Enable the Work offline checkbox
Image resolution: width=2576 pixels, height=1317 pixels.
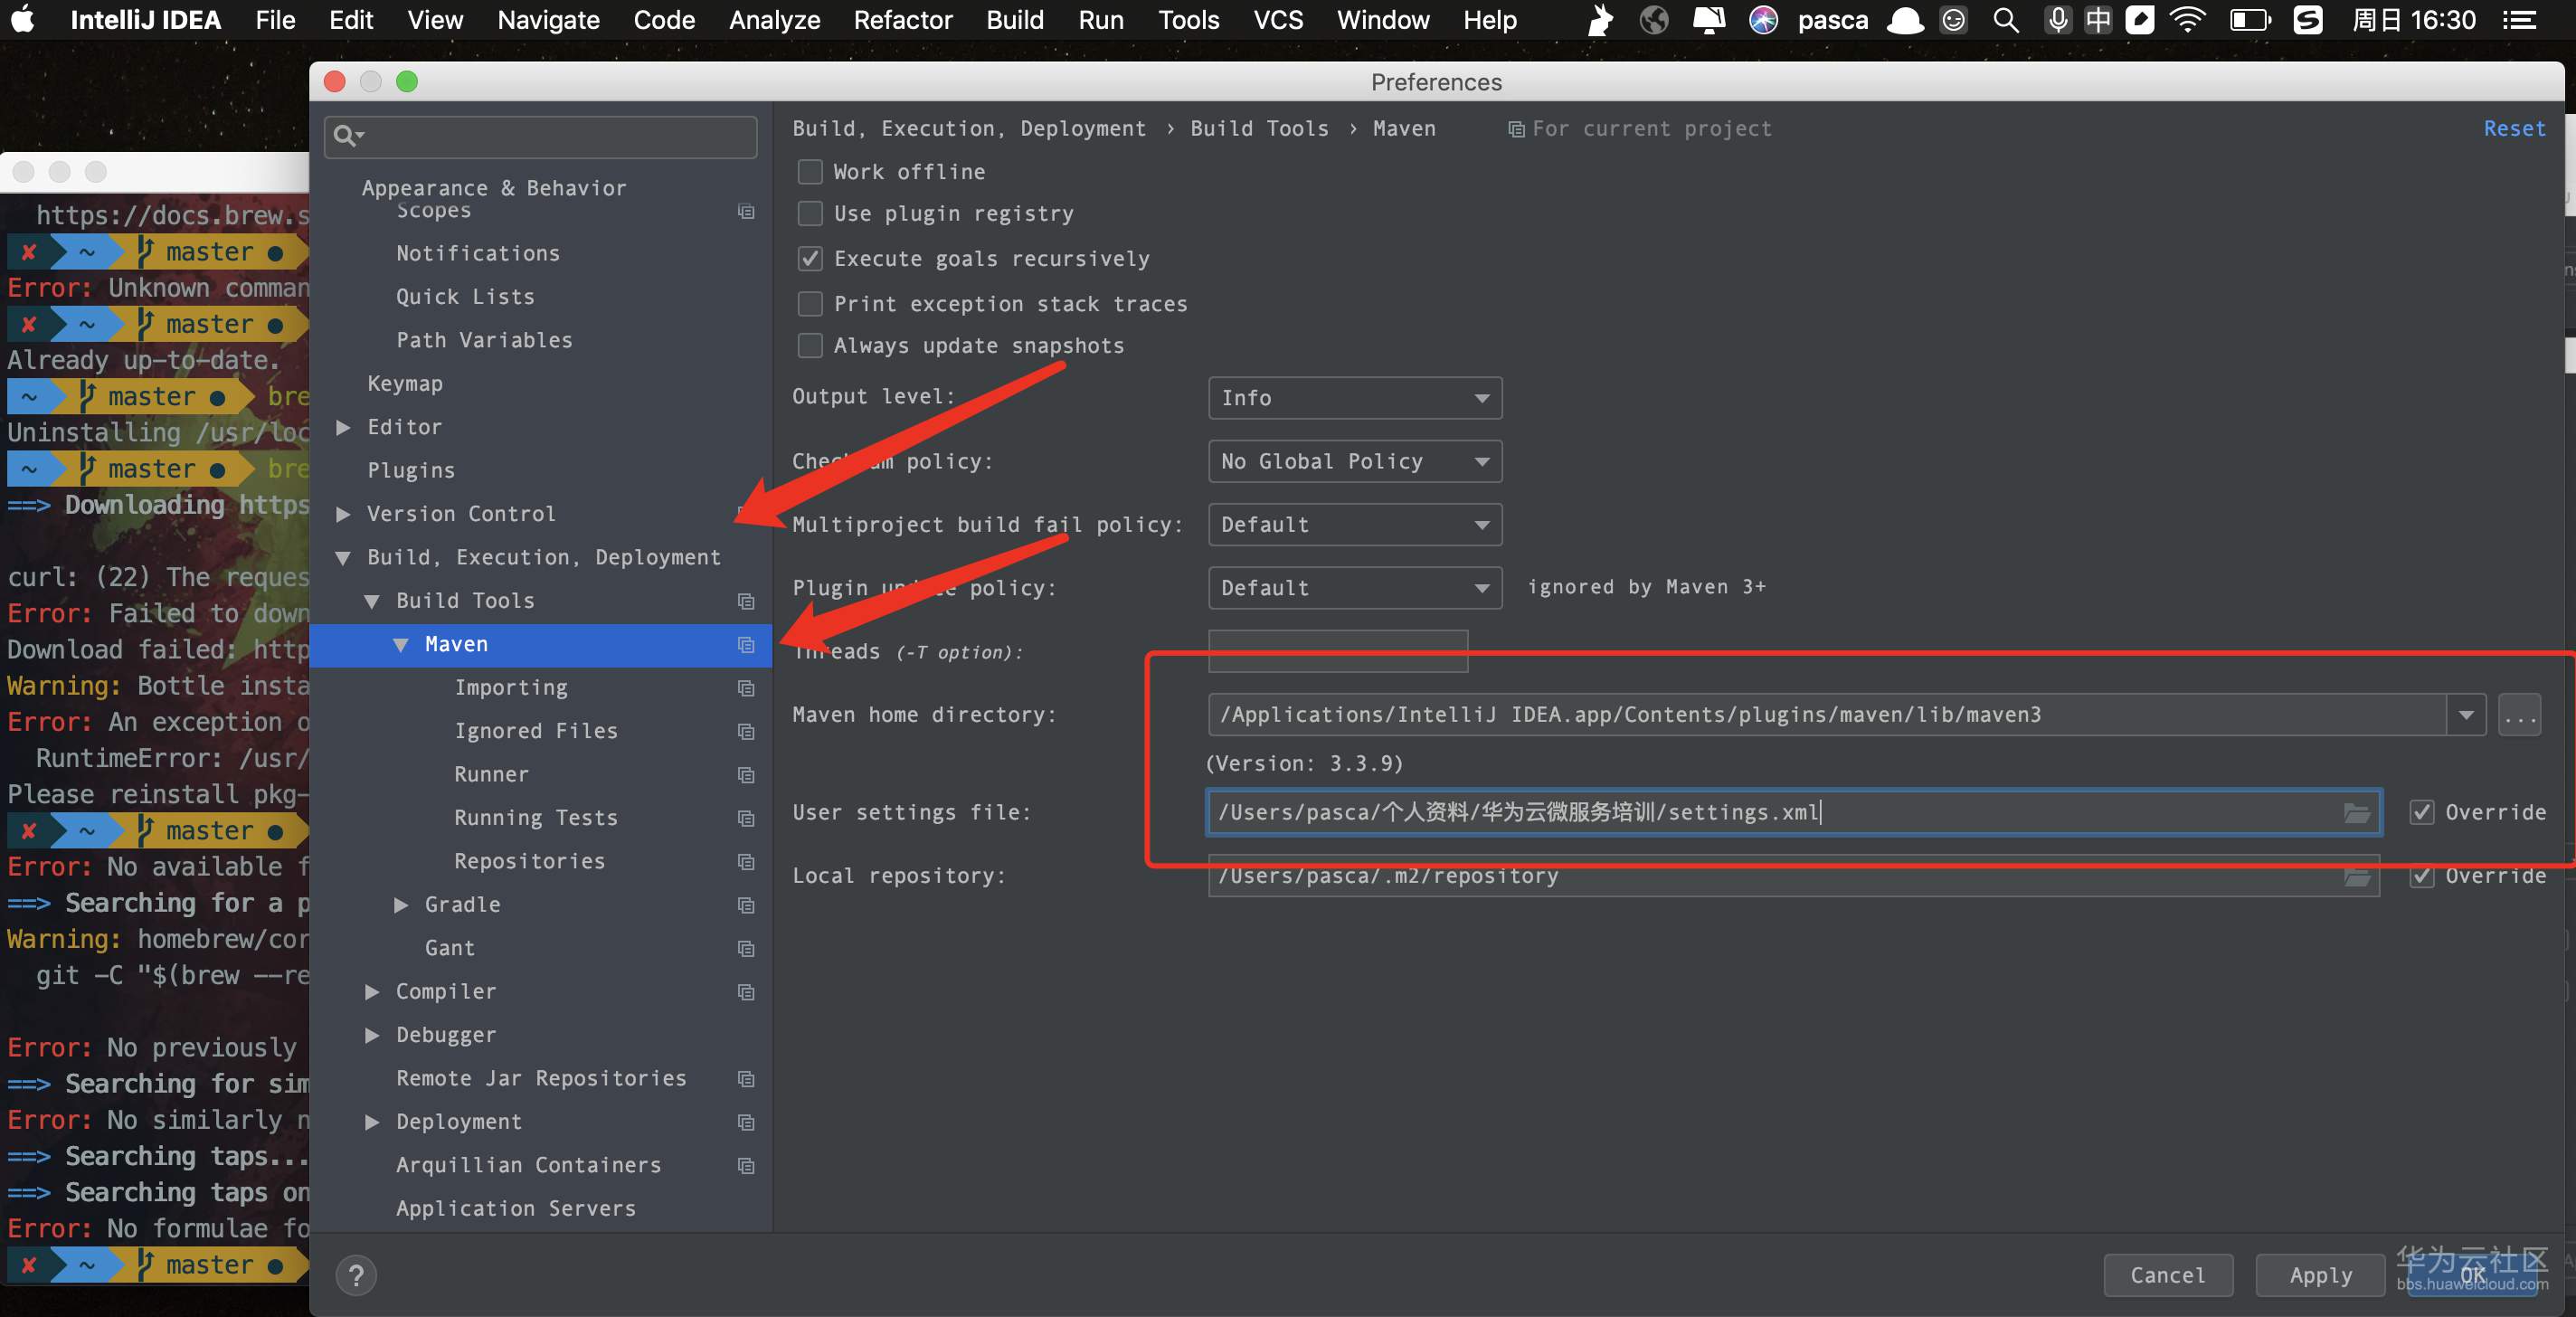point(810,172)
